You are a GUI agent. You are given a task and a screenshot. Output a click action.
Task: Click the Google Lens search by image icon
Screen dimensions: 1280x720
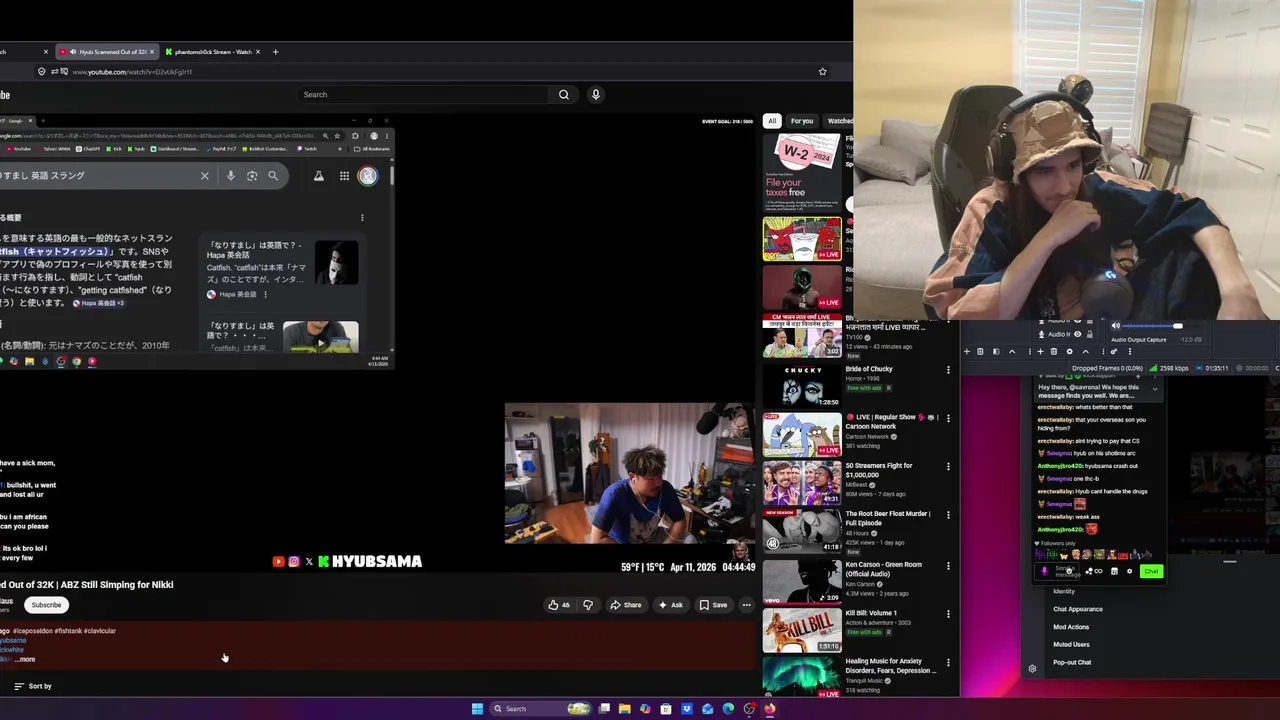tap(252, 176)
